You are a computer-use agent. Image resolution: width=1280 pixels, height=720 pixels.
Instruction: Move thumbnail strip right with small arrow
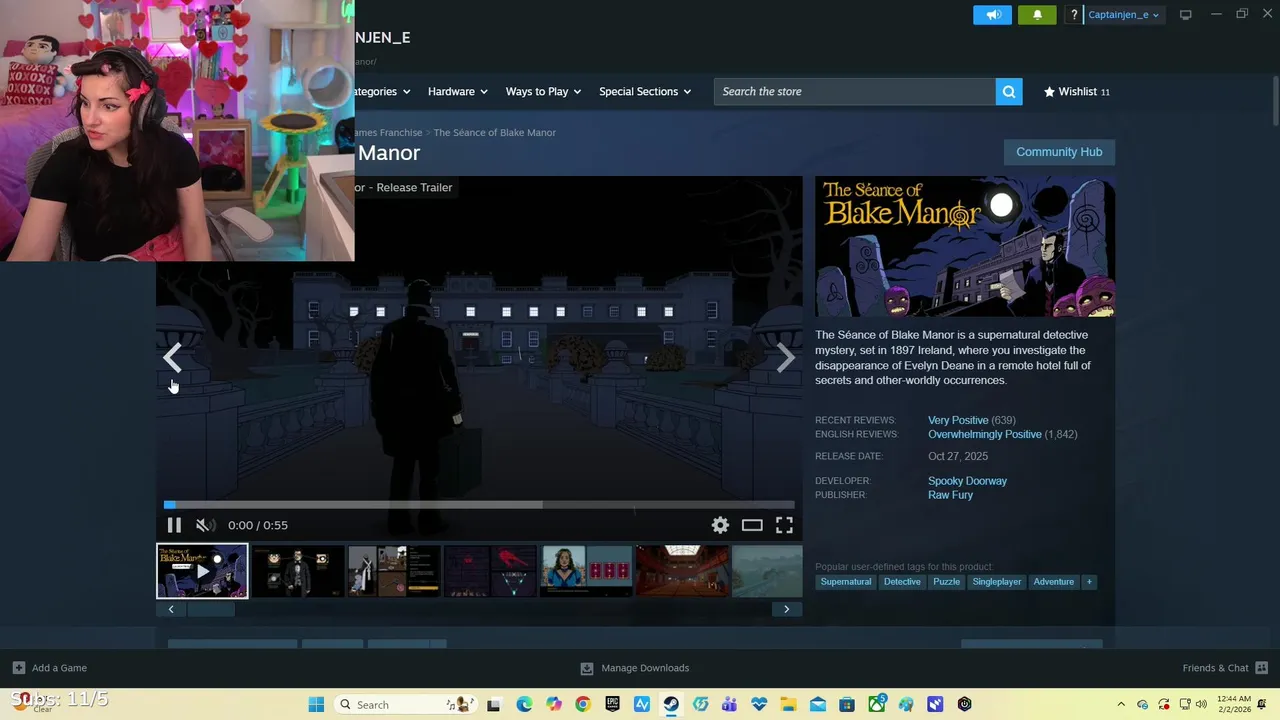[786, 609]
